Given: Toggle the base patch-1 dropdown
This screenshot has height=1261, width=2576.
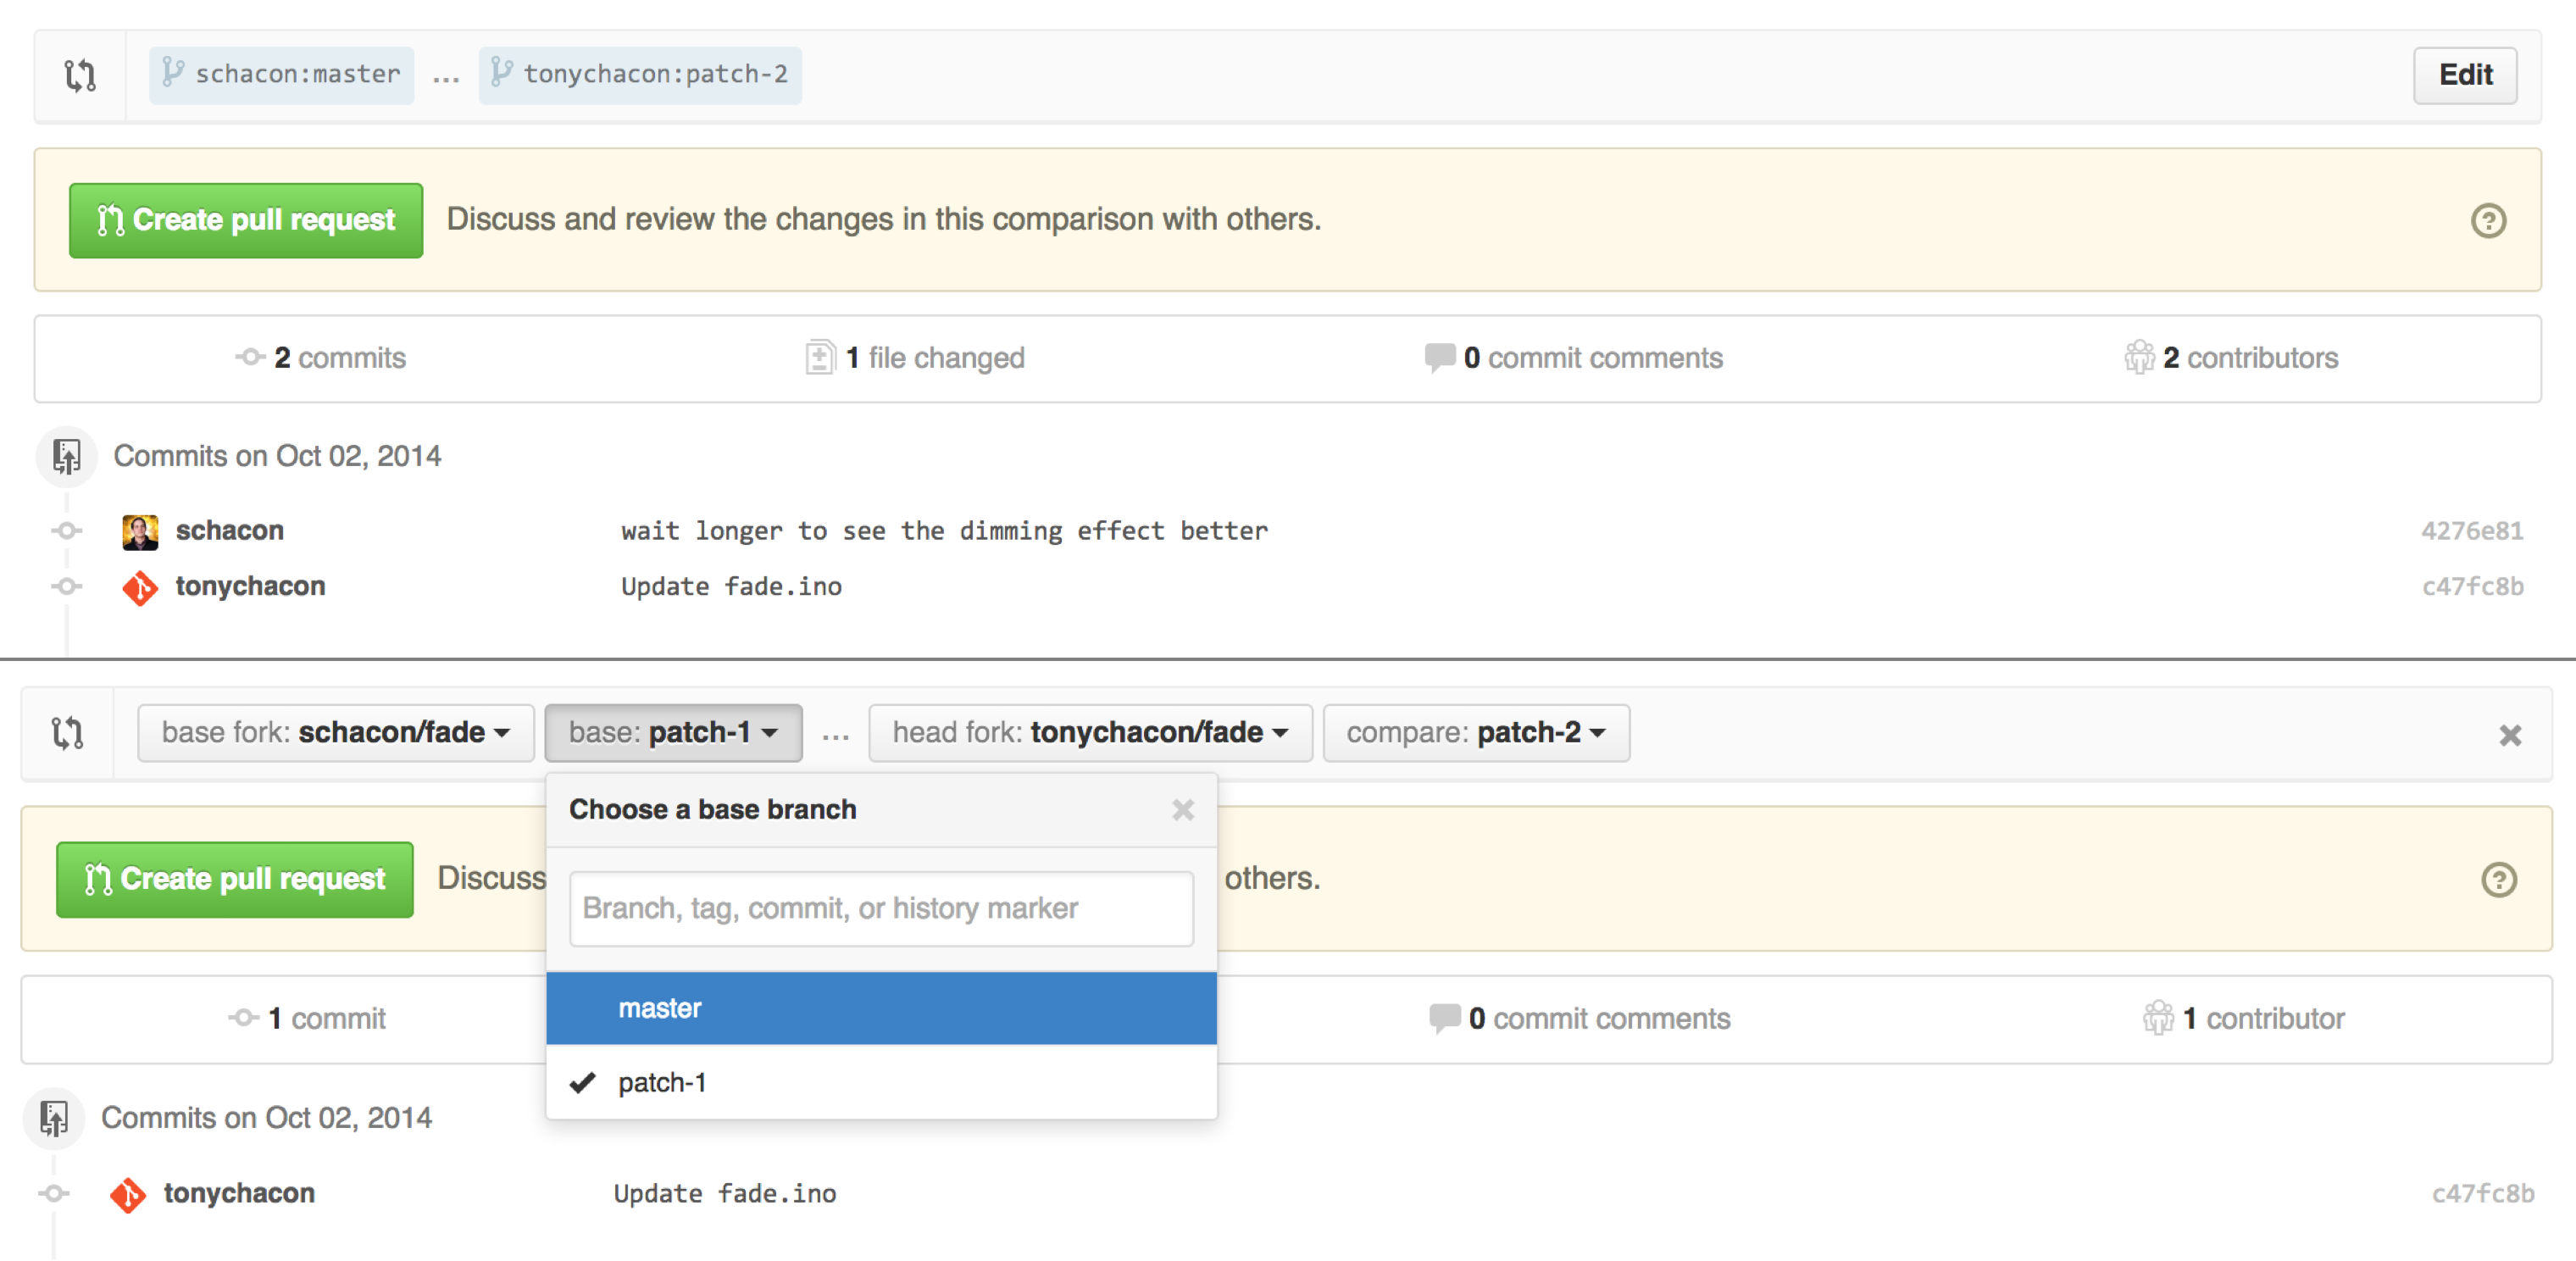Looking at the screenshot, I should tap(672, 733).
